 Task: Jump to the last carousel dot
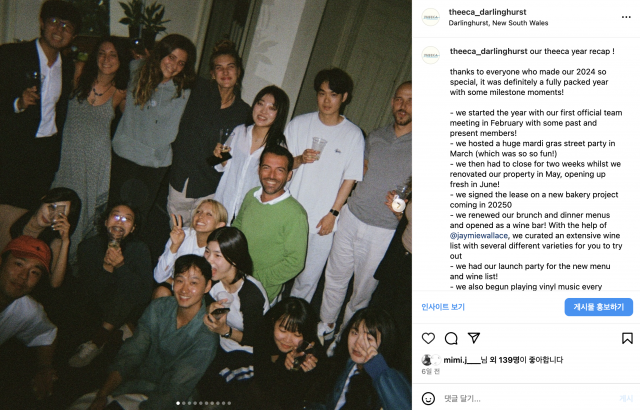(229, 403)
